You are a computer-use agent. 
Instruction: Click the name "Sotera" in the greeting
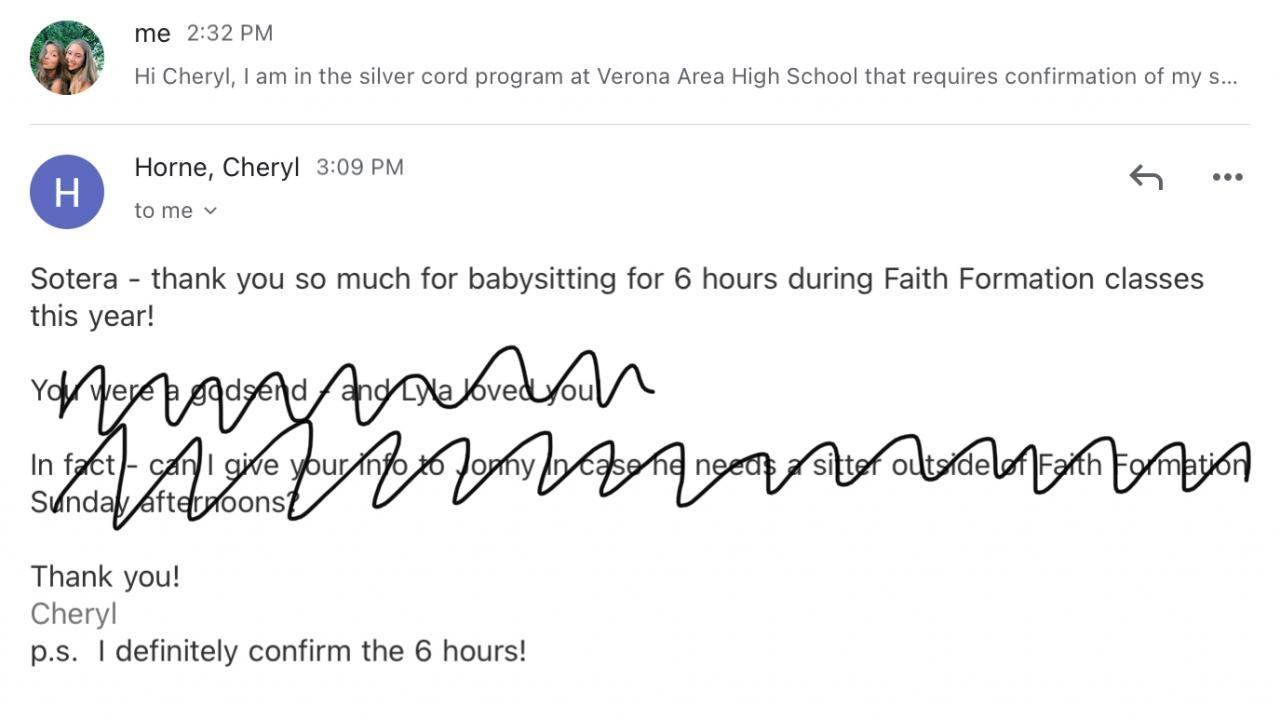(74, 279)
